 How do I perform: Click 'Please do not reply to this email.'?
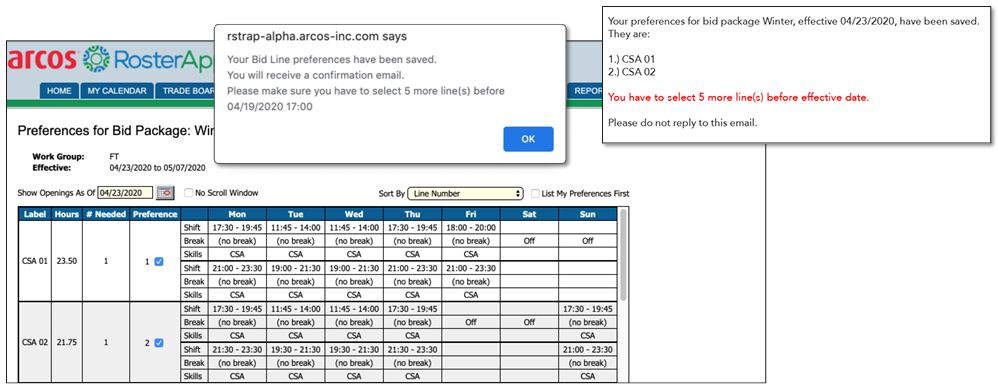coord(683,123)
